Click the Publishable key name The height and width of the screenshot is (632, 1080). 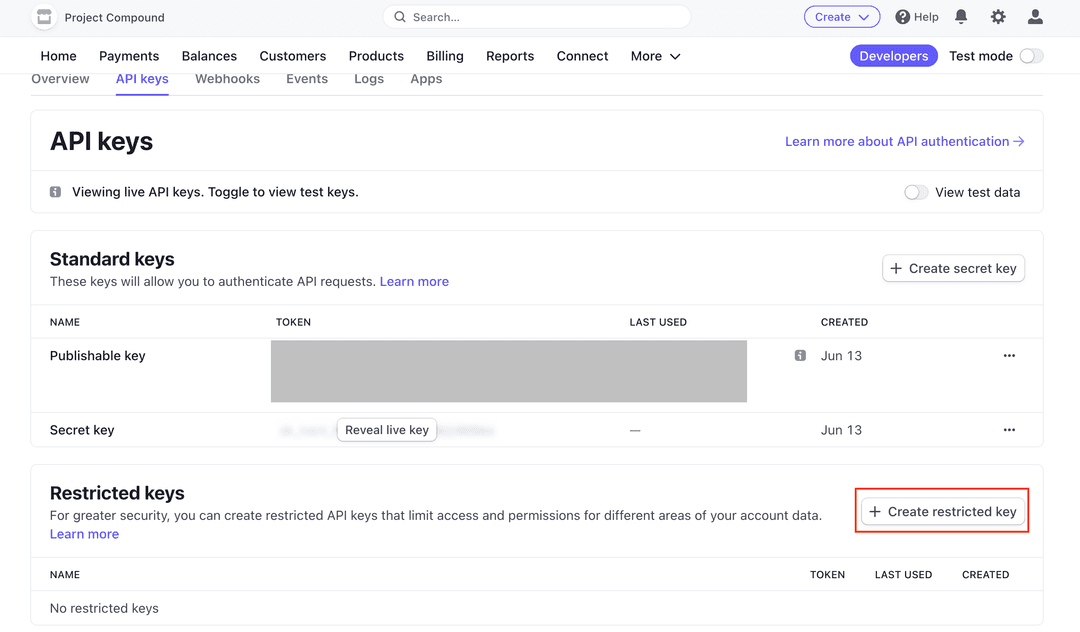[x=97, y=356]
